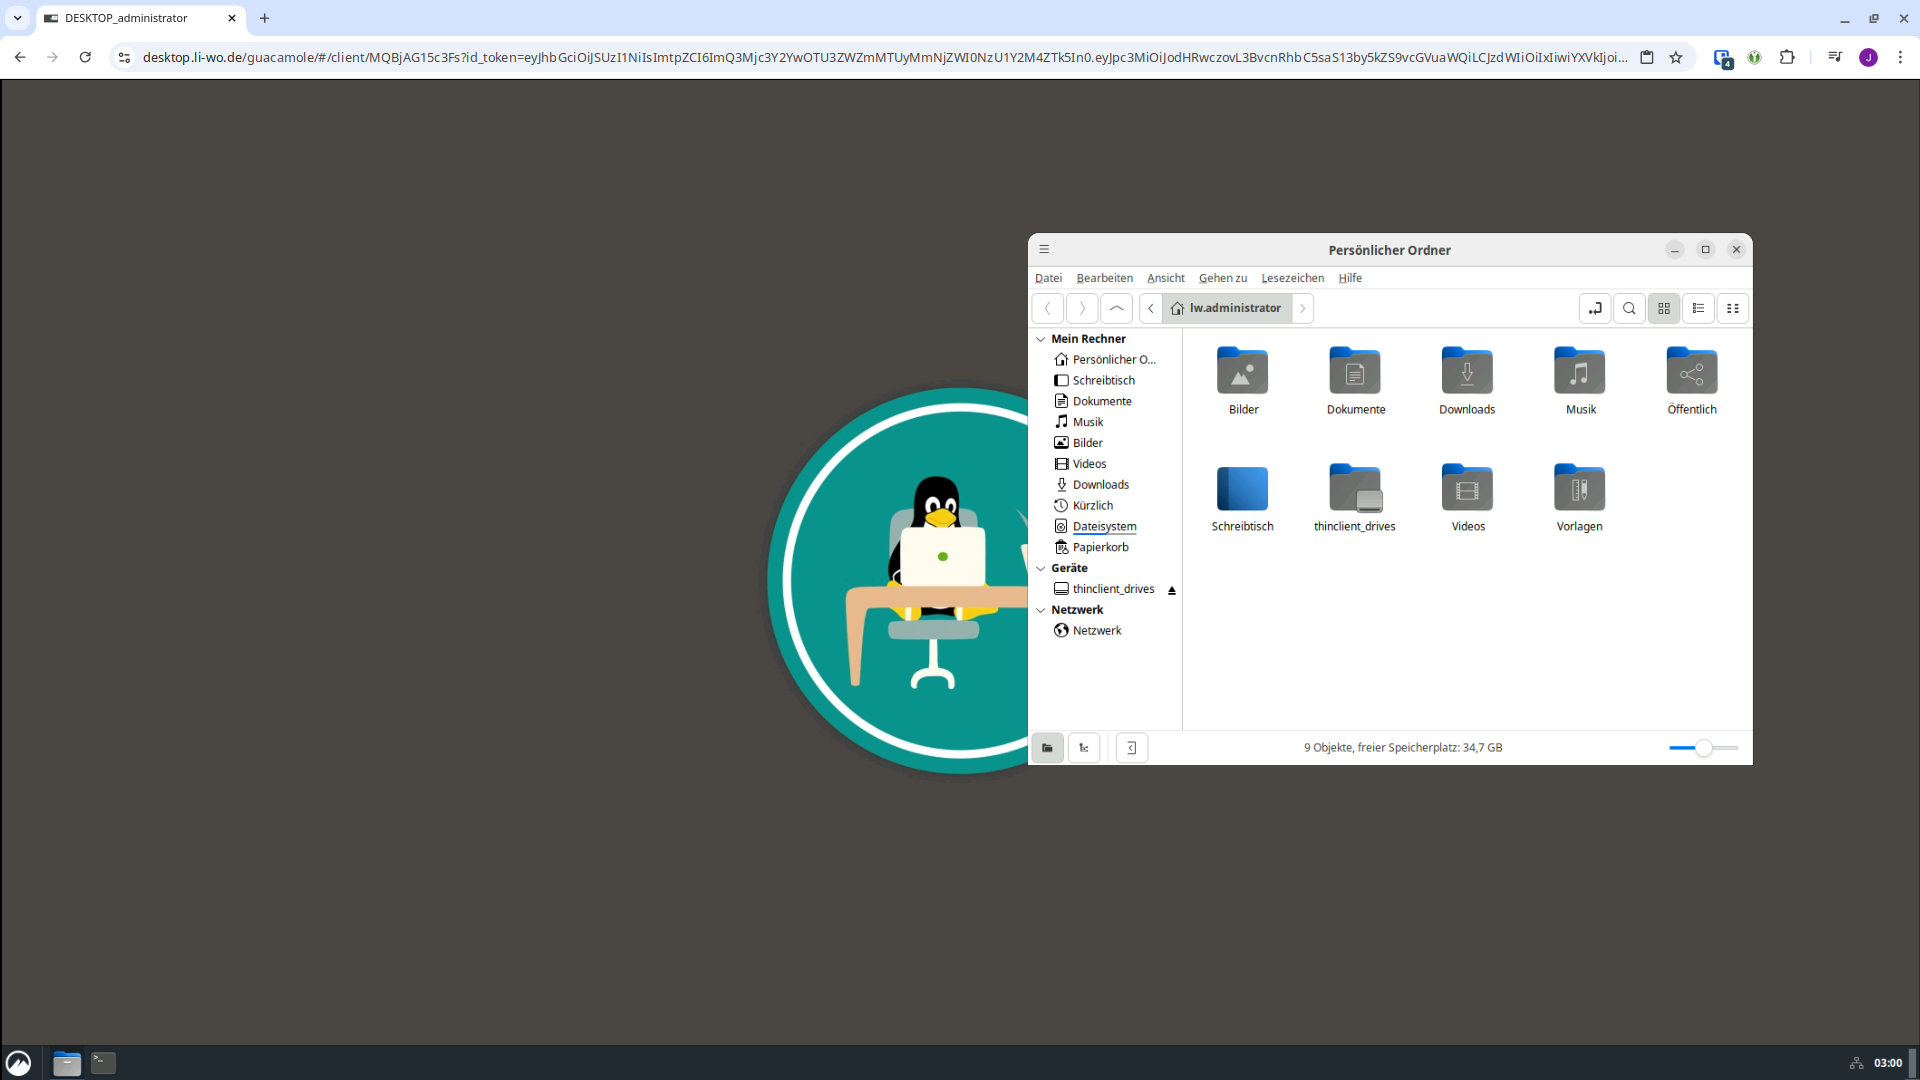
Task: Open file manager hamburger menu icon
Action: pos(1044,249)
